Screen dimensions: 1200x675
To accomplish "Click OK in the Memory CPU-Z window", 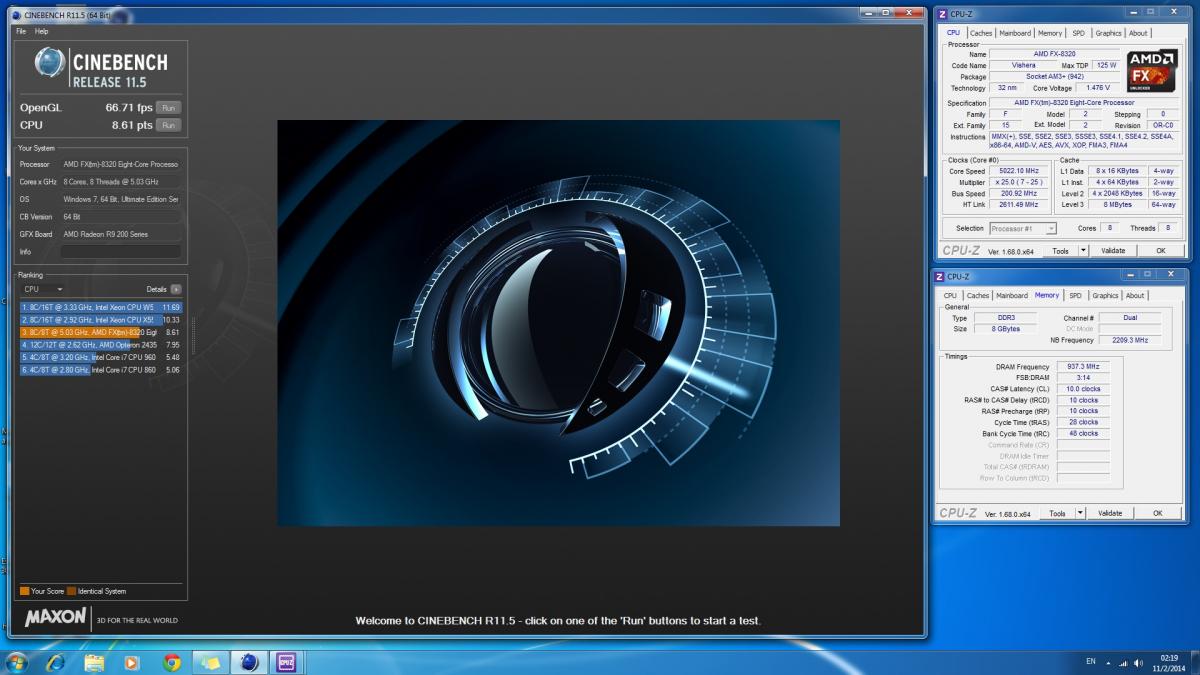I will [x=1157, y=513].
